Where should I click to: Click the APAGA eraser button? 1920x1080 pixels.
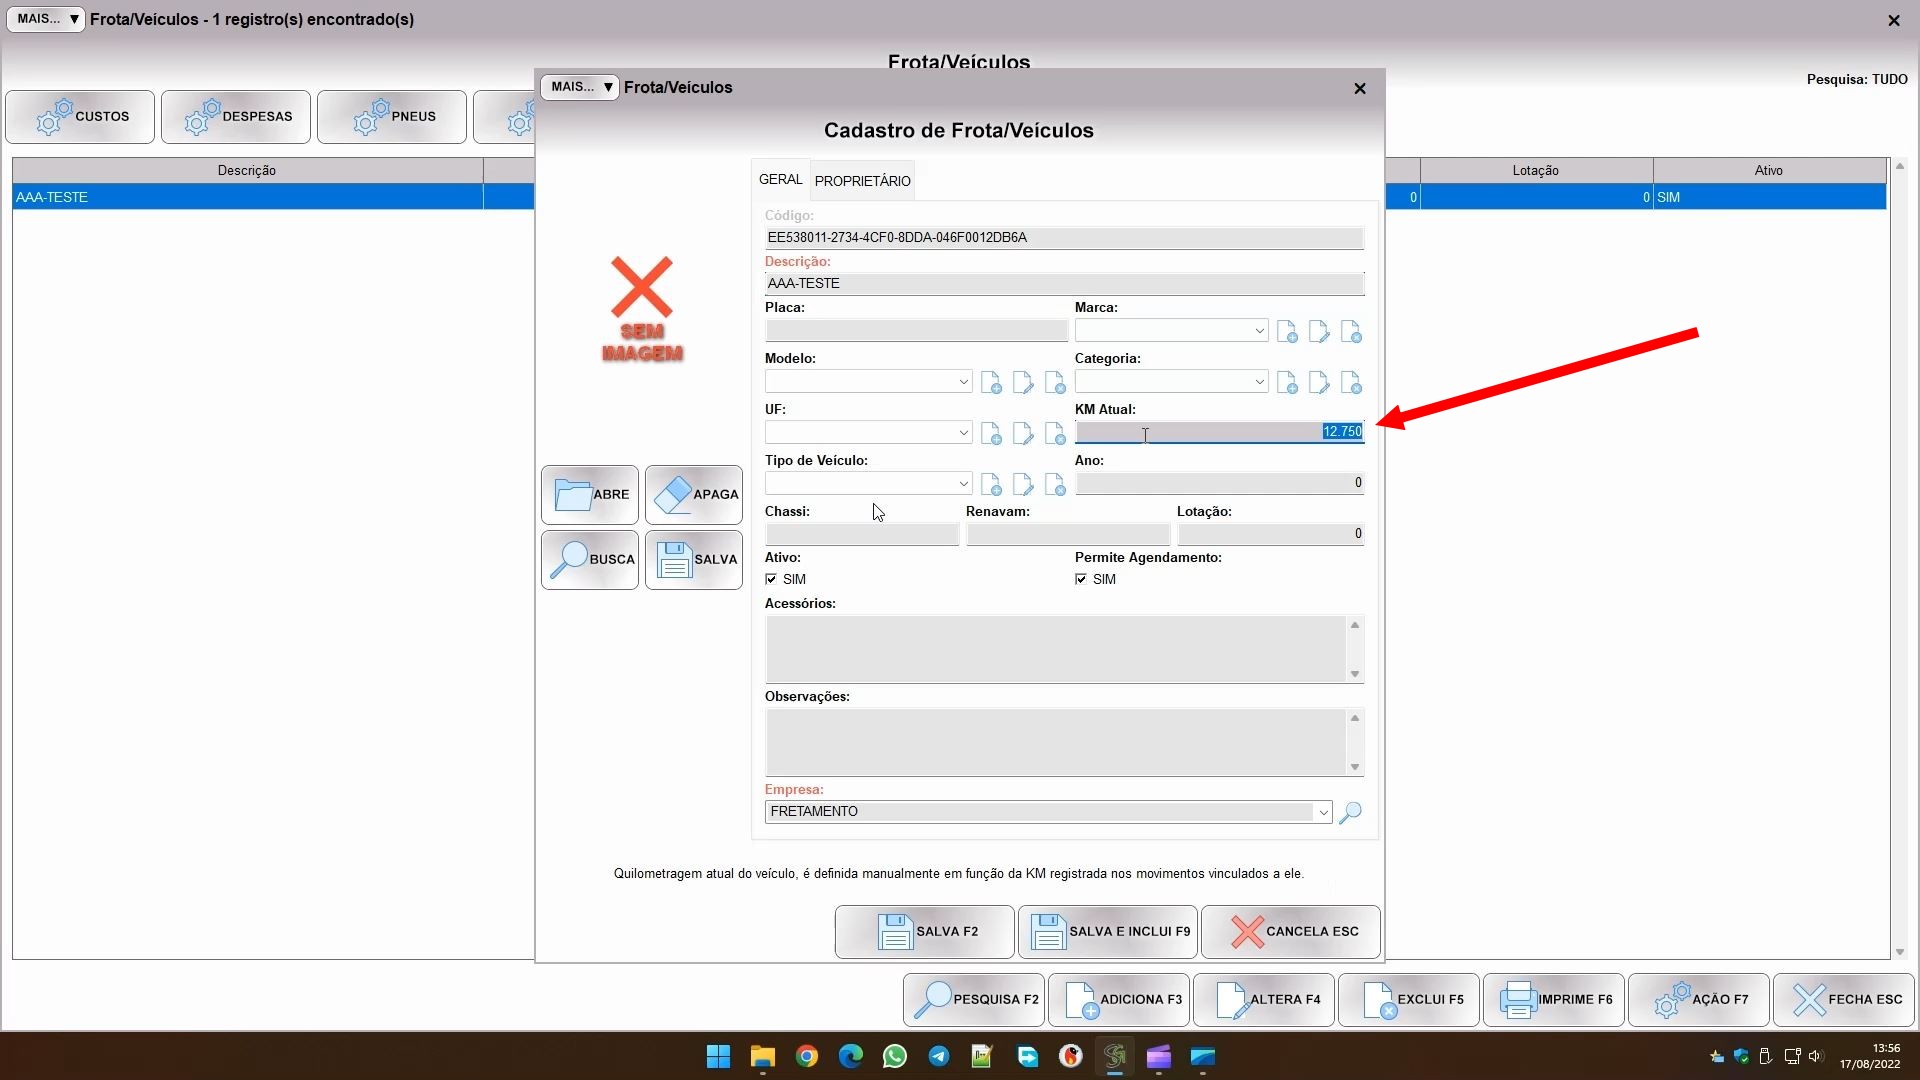pyautogui.click(x=693, y=494)
